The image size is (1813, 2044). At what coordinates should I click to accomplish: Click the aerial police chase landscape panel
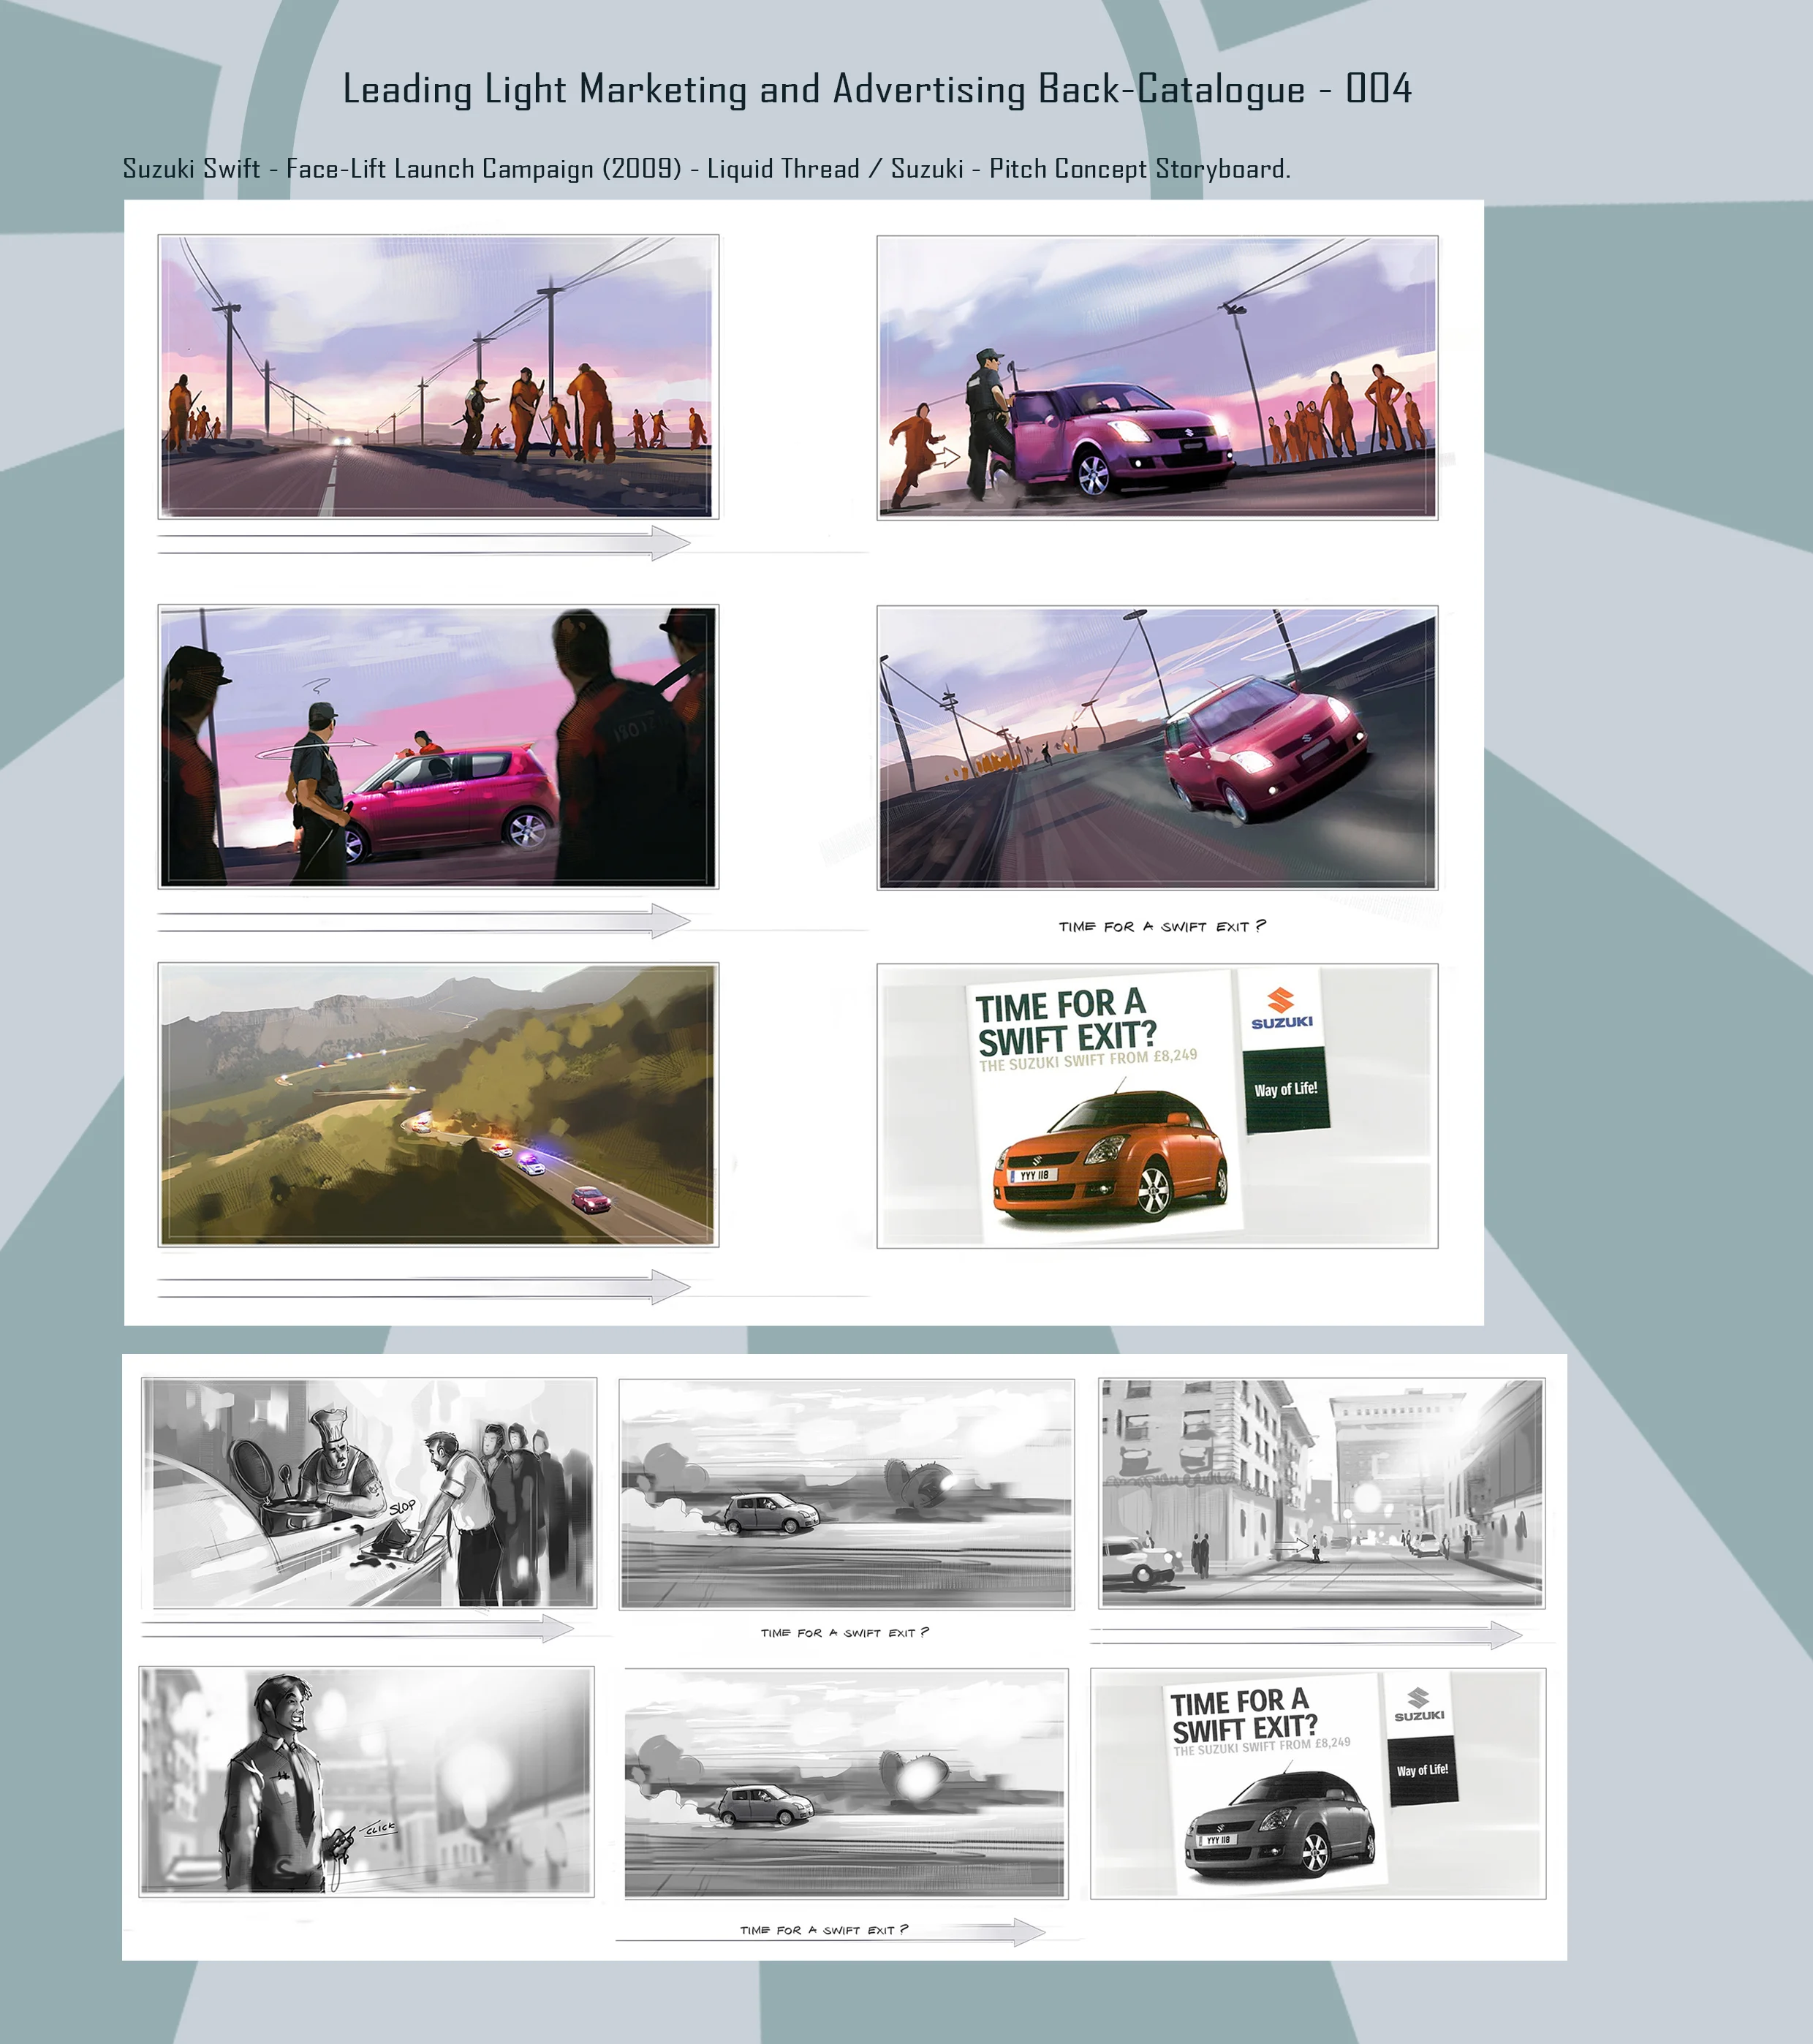click(x=438, y=1105)
